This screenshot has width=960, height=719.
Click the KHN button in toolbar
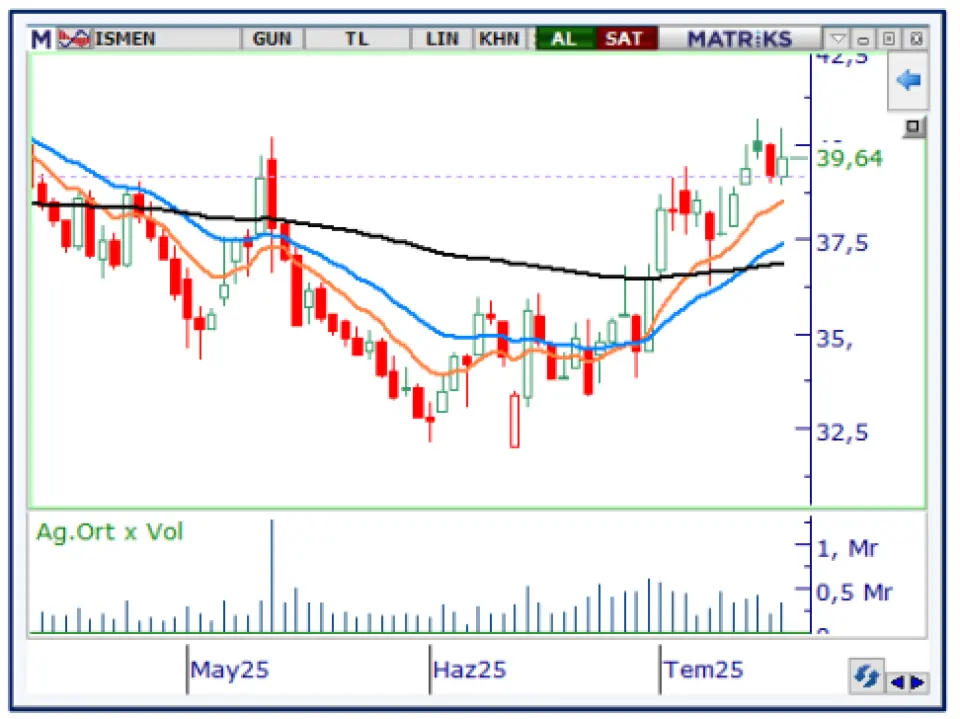point(499,39)
